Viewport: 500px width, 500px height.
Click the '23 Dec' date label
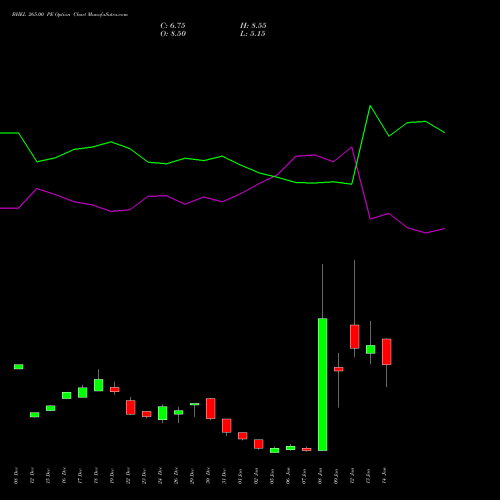click(144, 476)
